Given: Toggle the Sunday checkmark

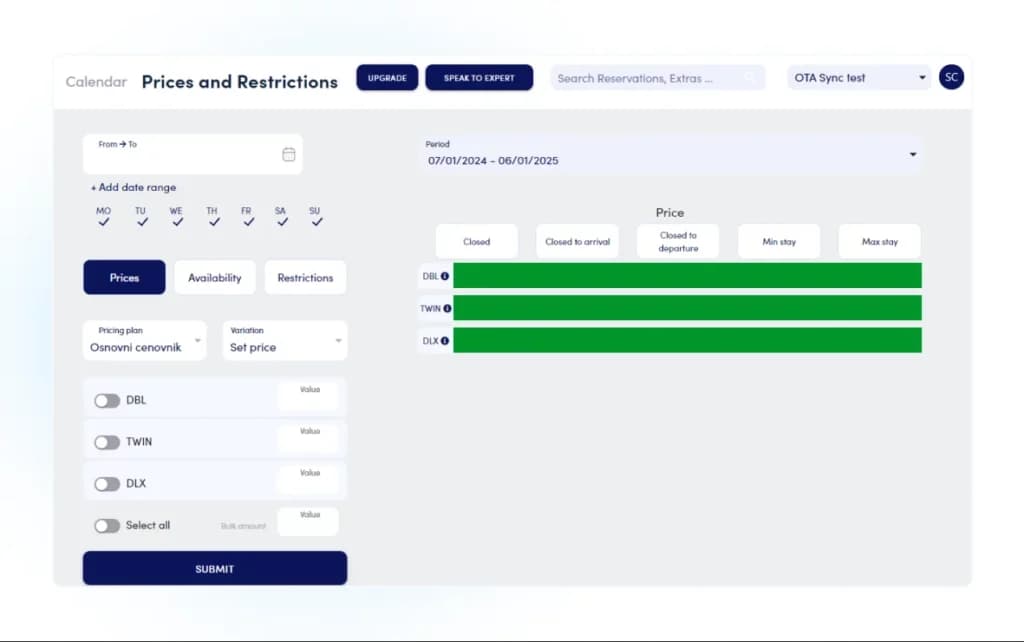Looking at the screenshot, I should coord(317,222).
